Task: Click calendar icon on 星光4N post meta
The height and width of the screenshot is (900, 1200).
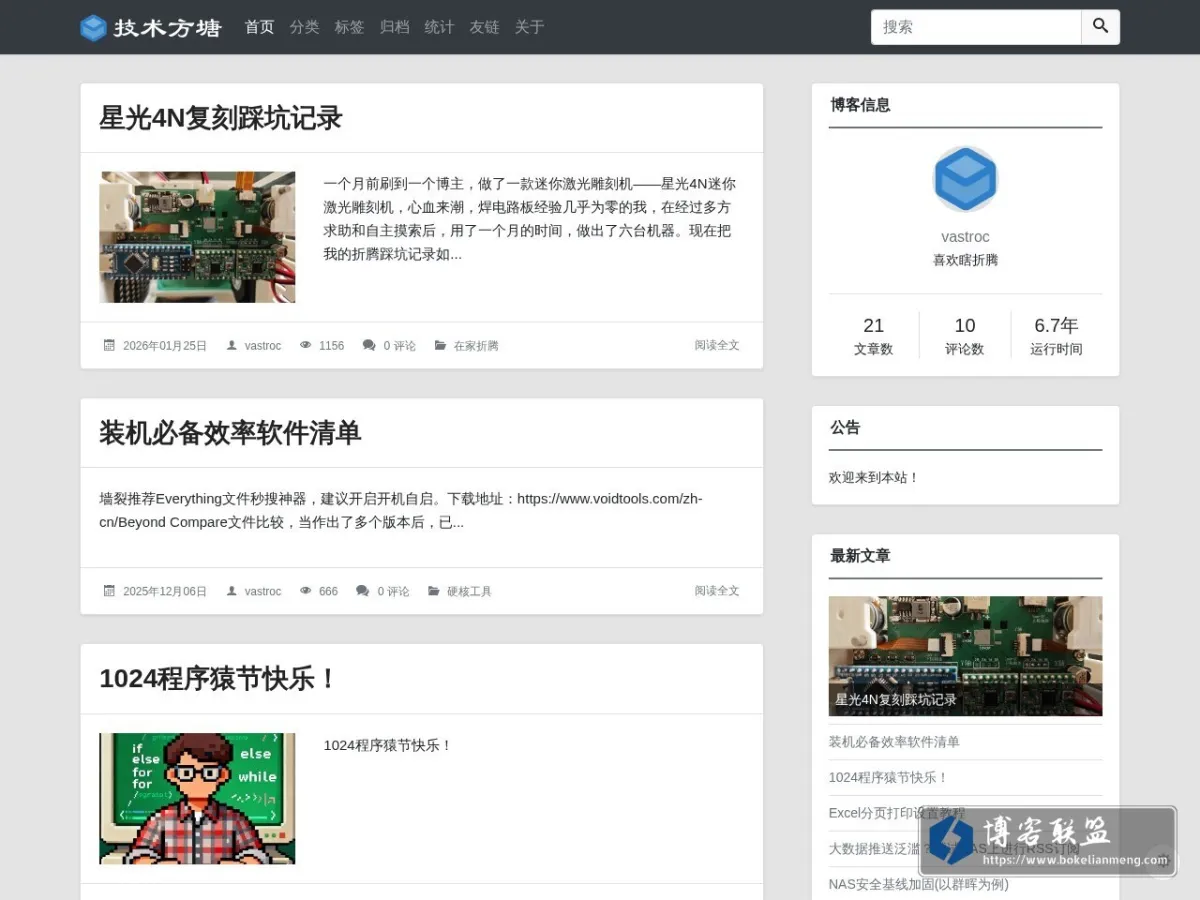Action: (110, 345)
